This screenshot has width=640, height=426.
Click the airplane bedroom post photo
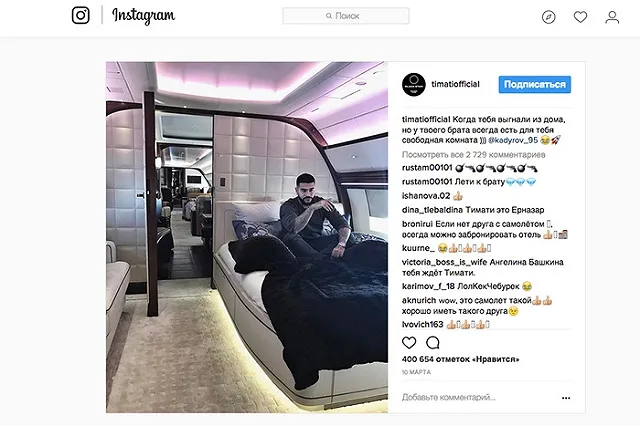[247, 237]
